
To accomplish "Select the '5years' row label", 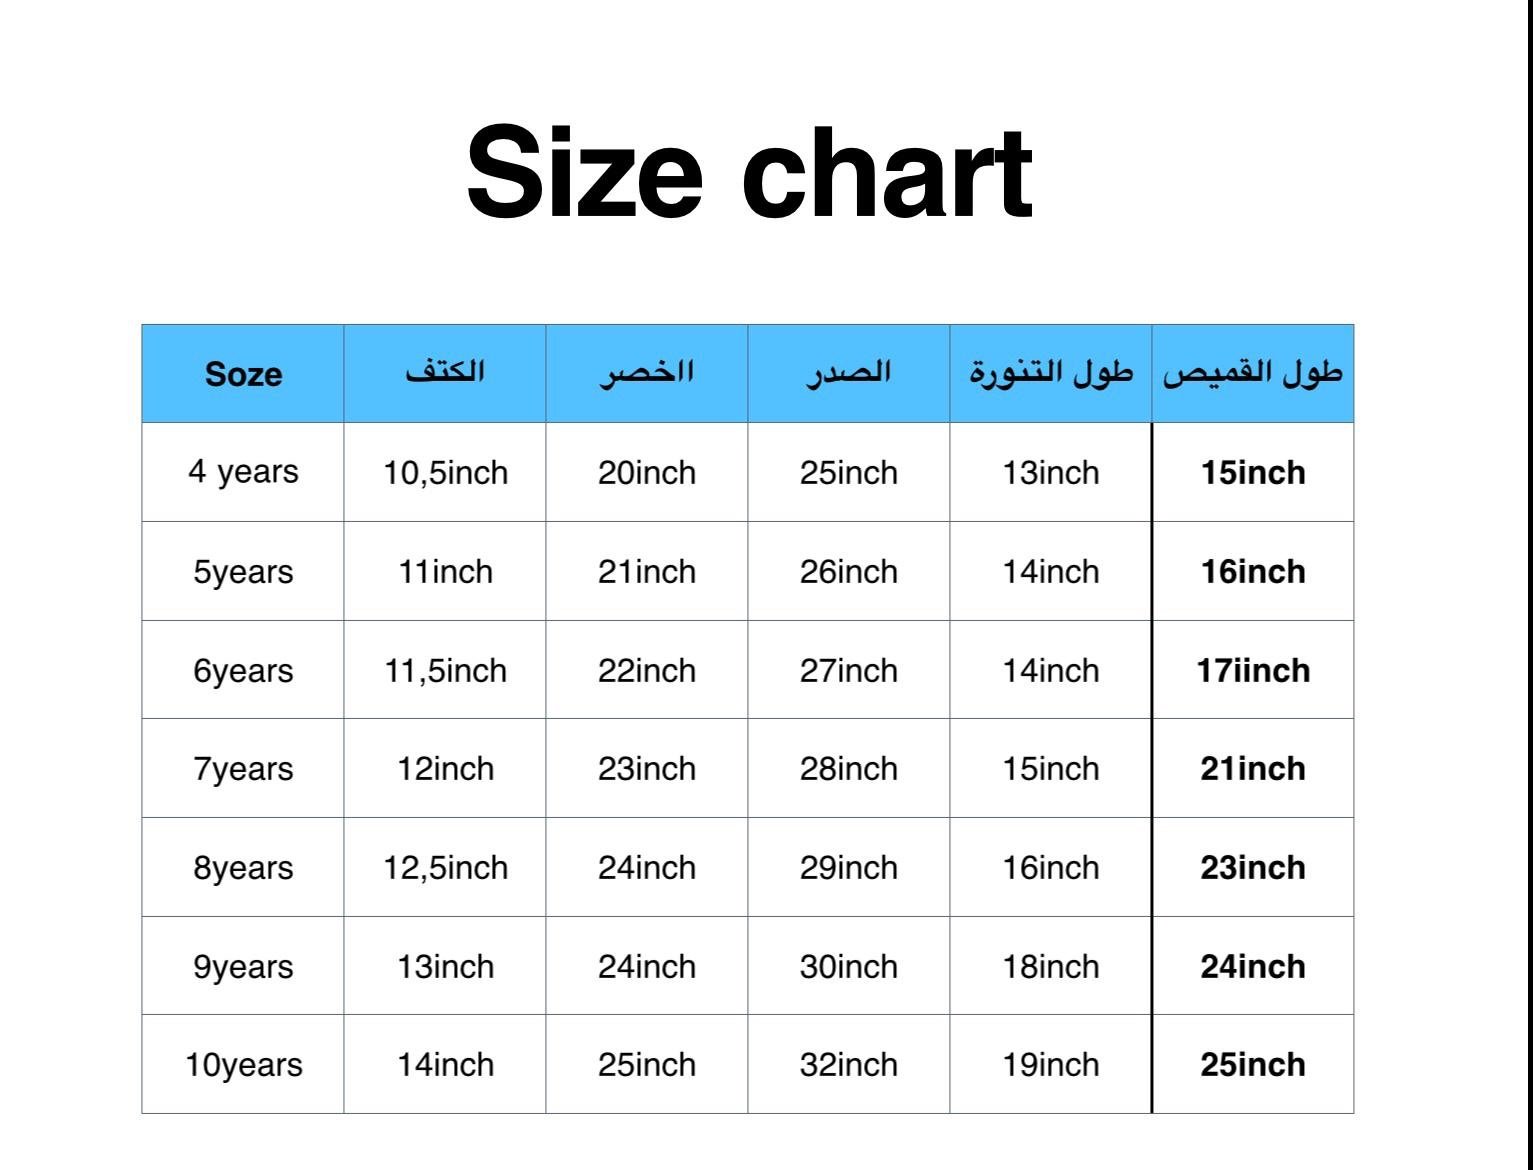I will [x=243, y=572].
